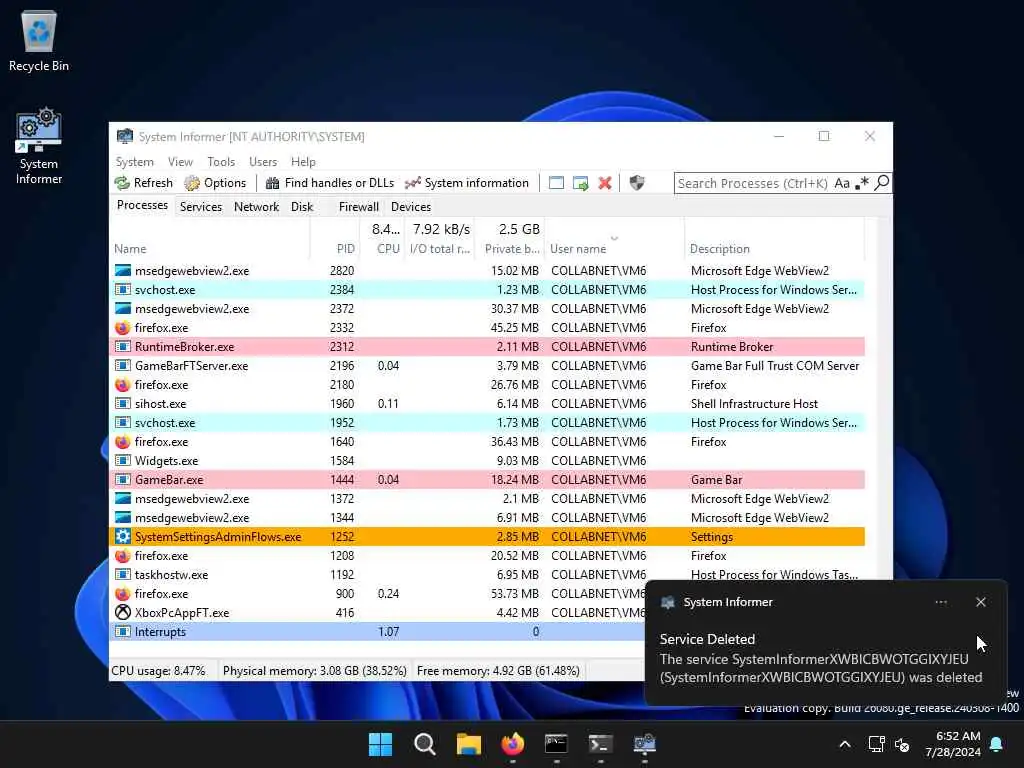Viewport: 1024px width, 768px height.
Task: Select firefox.exe row with PID 2332
Action: tap(487, 328)
